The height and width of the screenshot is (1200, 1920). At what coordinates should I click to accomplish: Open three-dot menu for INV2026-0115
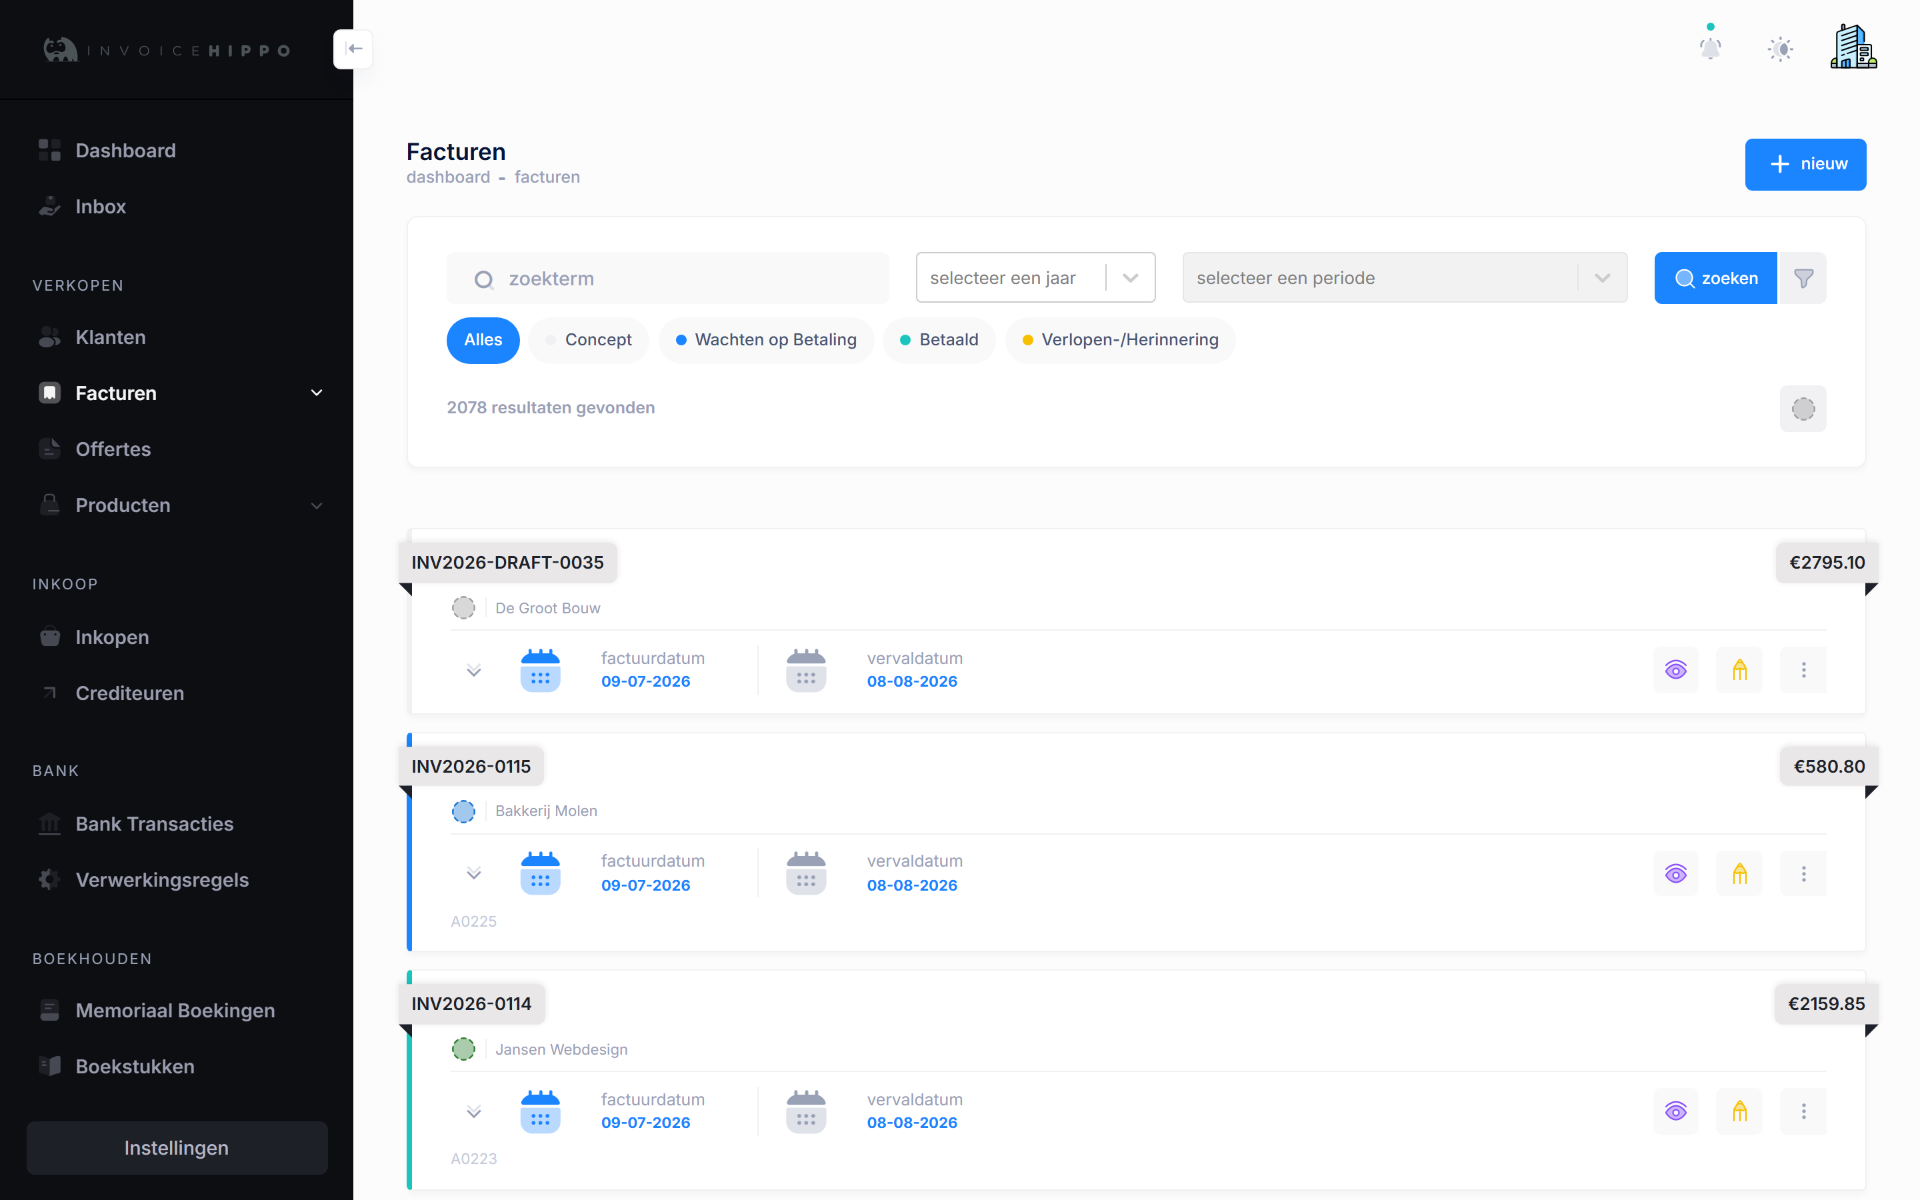pos(1803,874)
